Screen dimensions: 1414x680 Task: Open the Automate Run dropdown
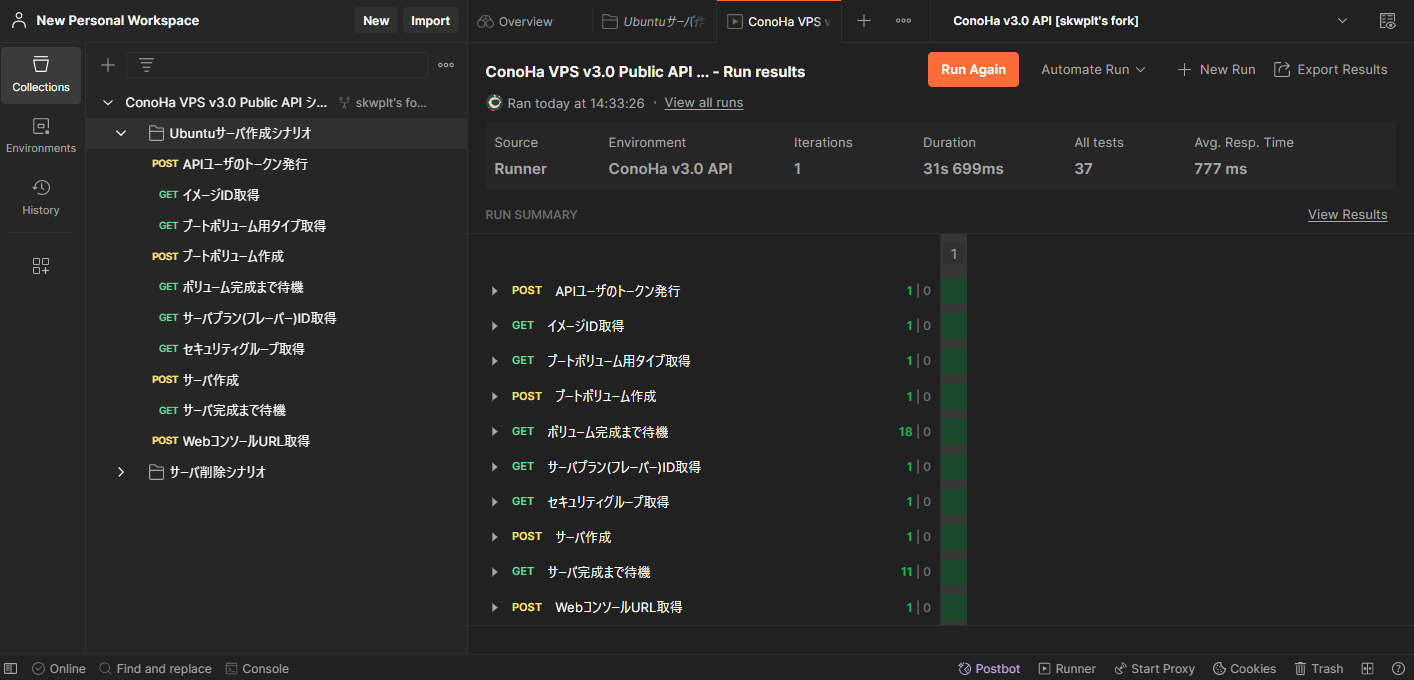(1093, 69)
